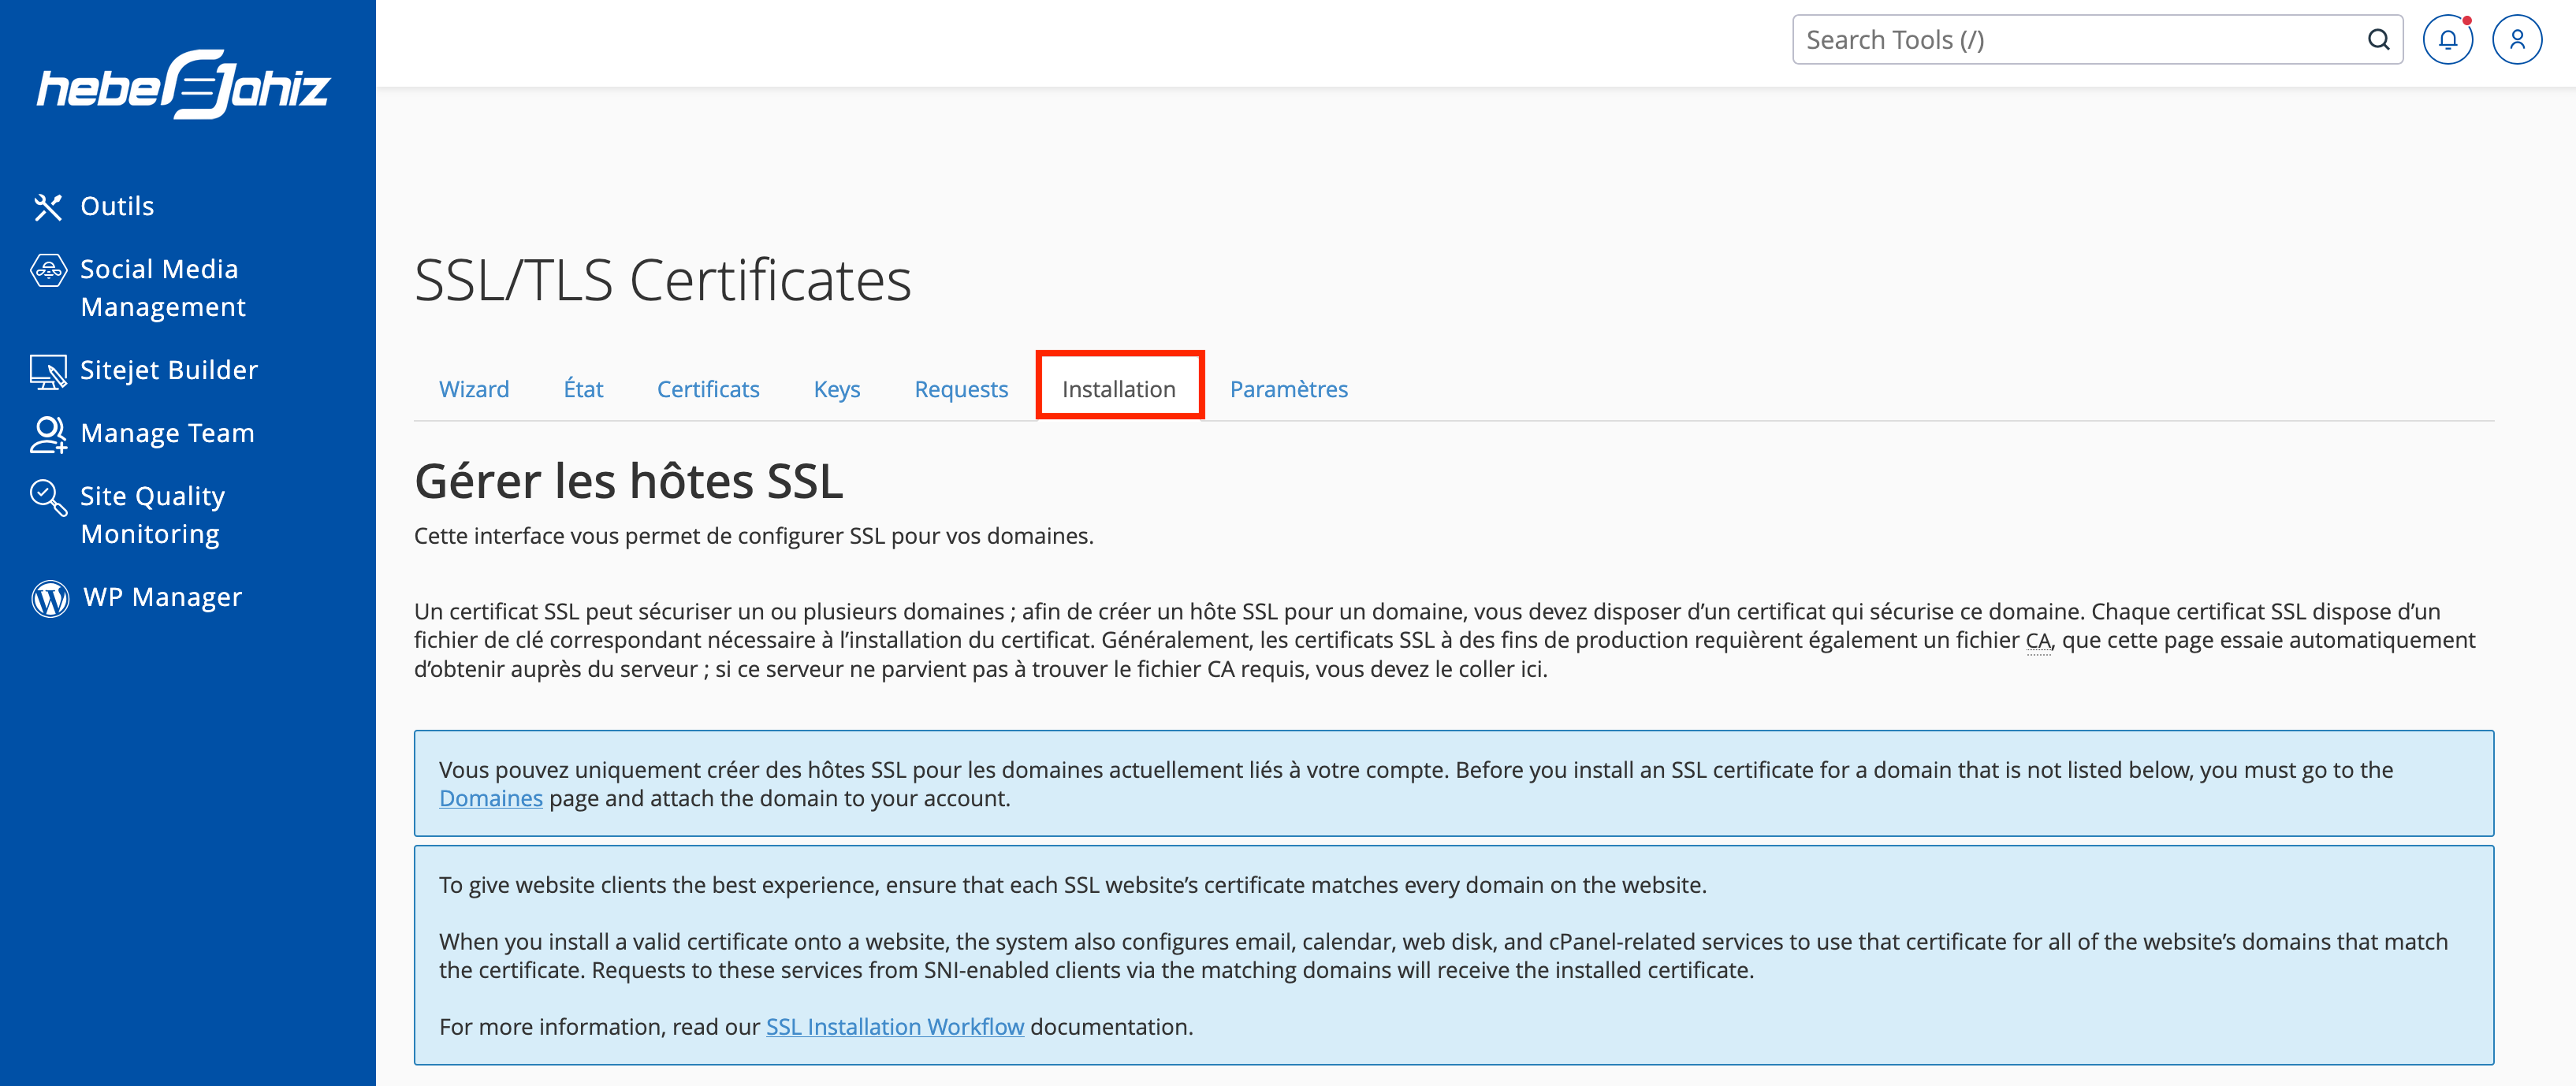Open Site Quality Monitoring label
Viewport: 2576px width, 1086px height.
152,515
